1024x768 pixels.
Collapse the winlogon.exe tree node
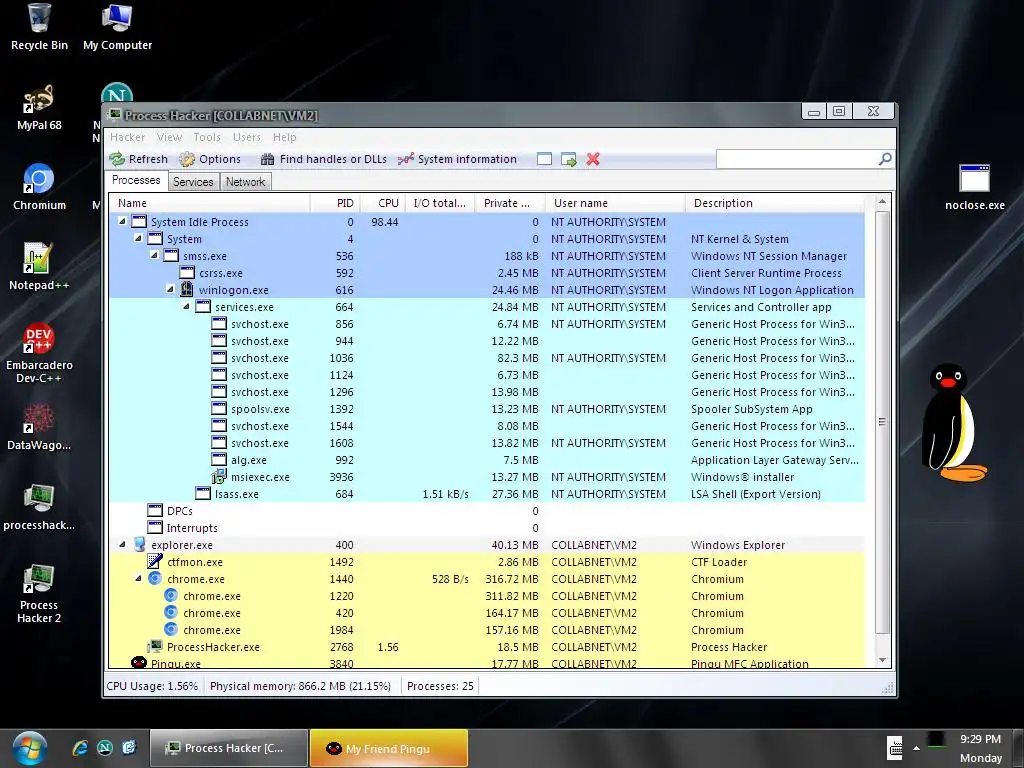click(170, 289)
